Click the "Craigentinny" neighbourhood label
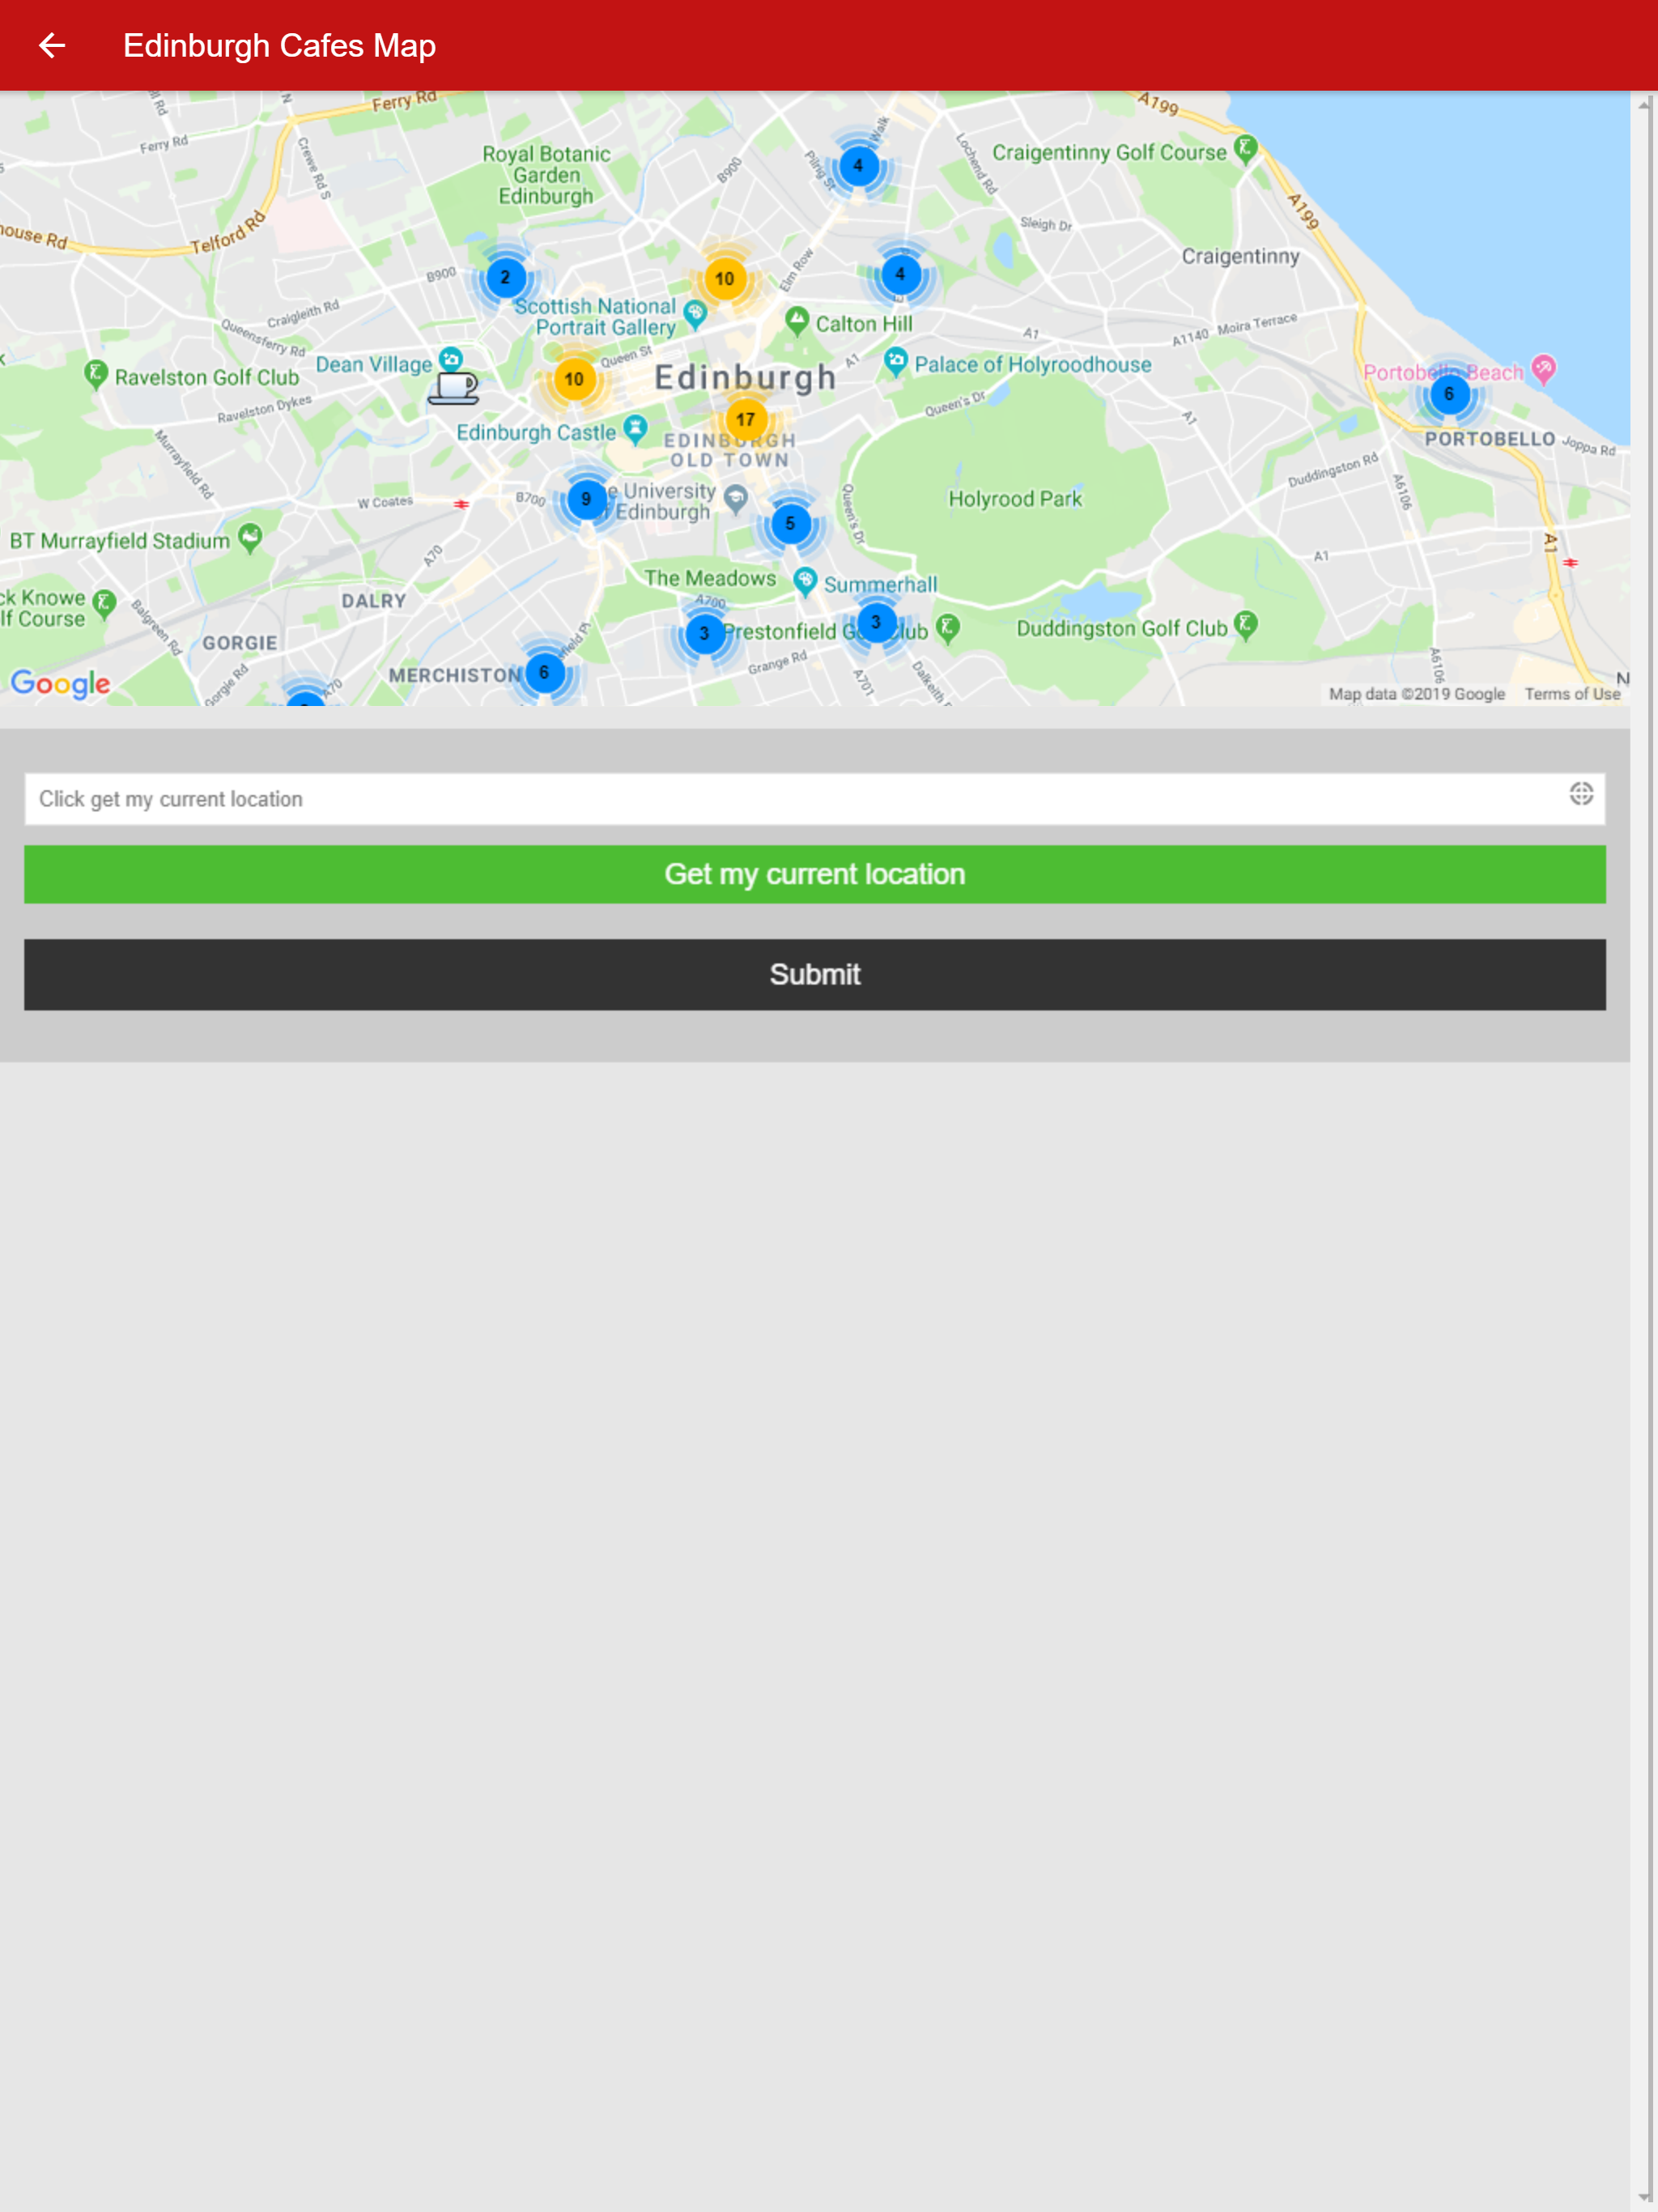Screen dimensions: 1658x2212 click(x=1241, y=256)
